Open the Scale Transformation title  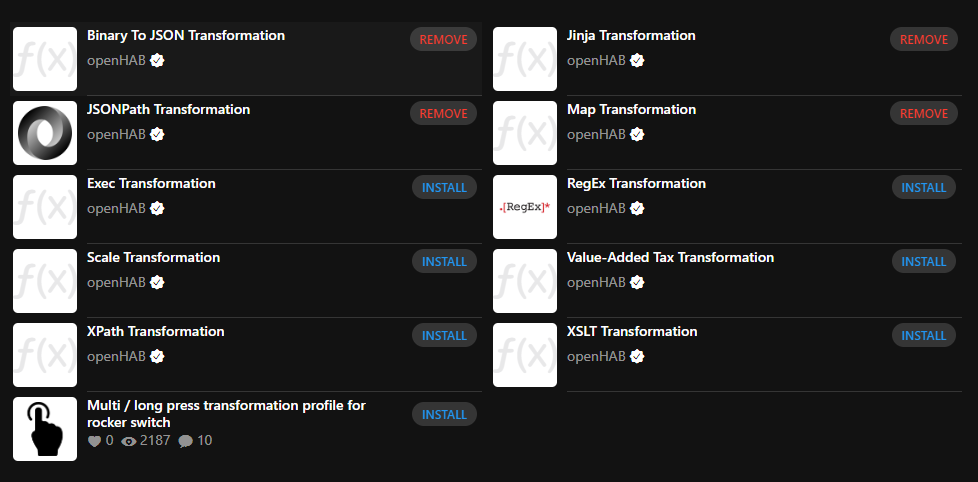coord(153,258)
